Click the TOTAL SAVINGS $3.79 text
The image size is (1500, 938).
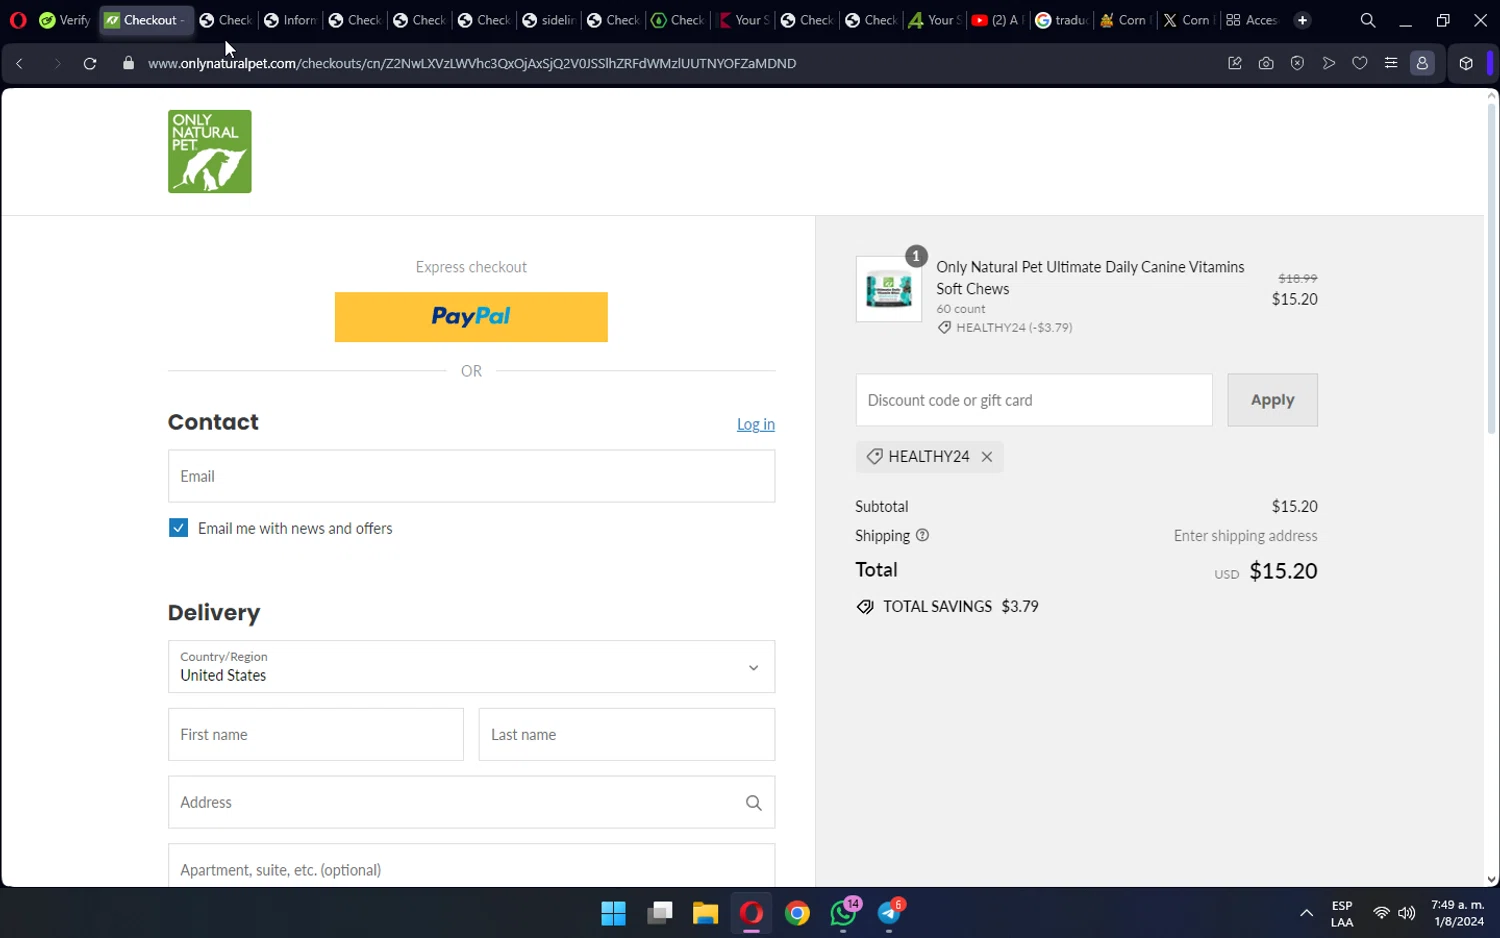[948, 607]
